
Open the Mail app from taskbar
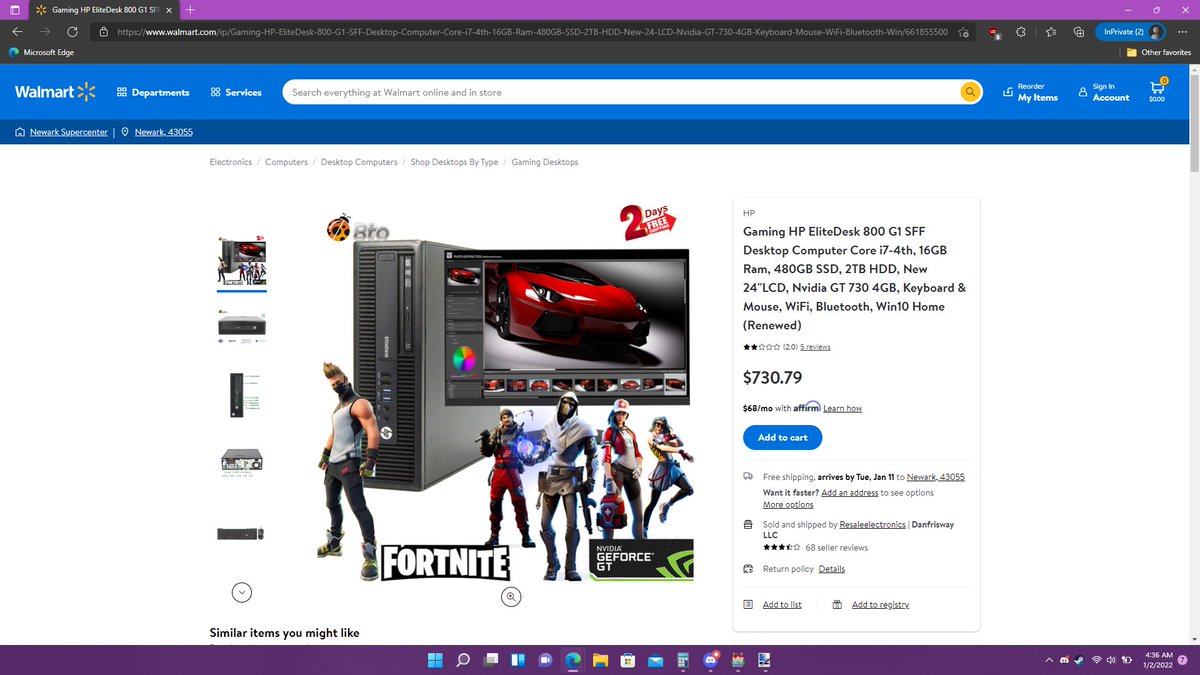(x=655, y=660)
